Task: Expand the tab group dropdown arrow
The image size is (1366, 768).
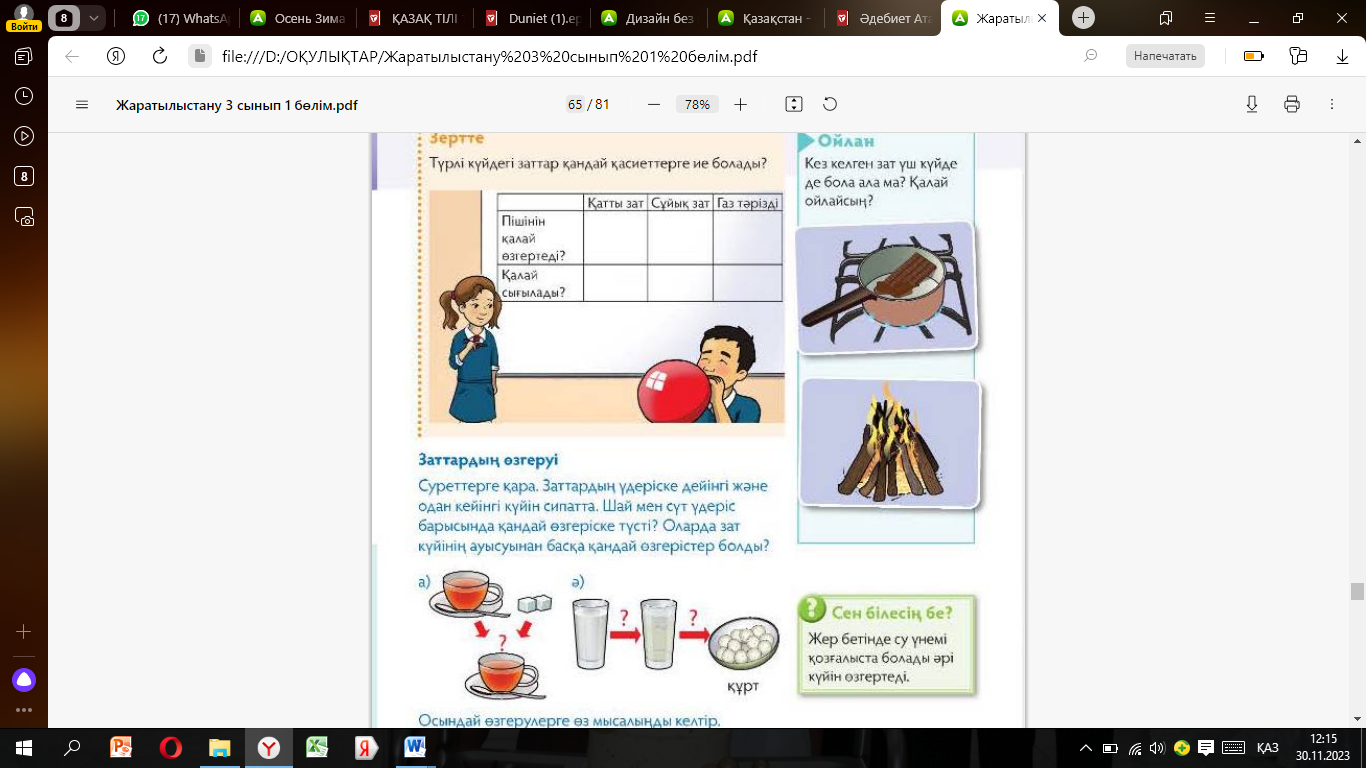Action: pyautogui.click(x=94, y=18)
